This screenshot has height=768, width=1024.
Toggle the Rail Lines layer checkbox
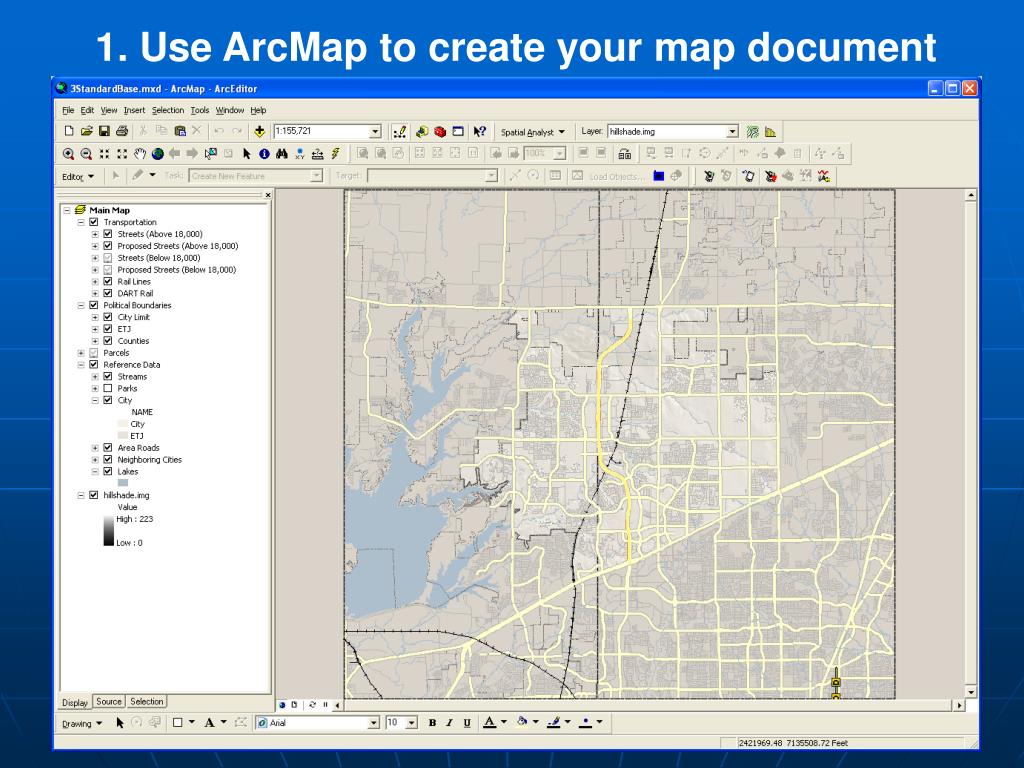[x=108, y=281]
